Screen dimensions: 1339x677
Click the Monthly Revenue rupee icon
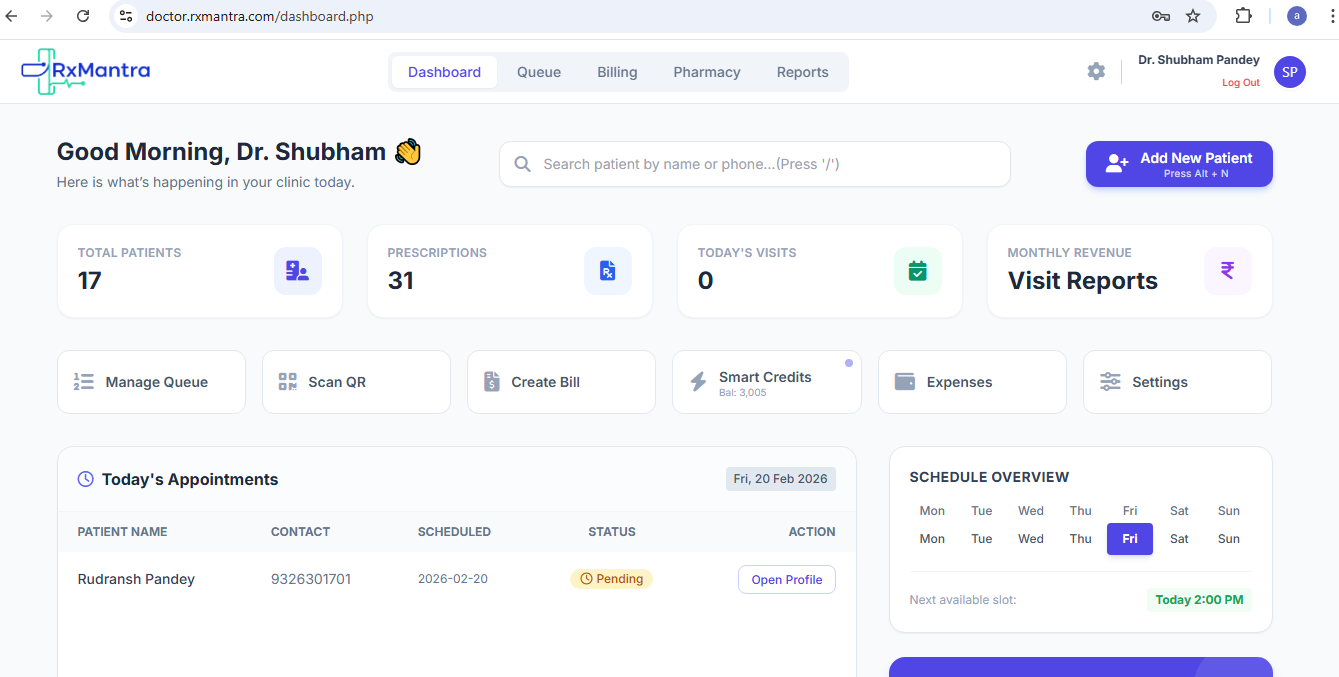pos(1227,271)
